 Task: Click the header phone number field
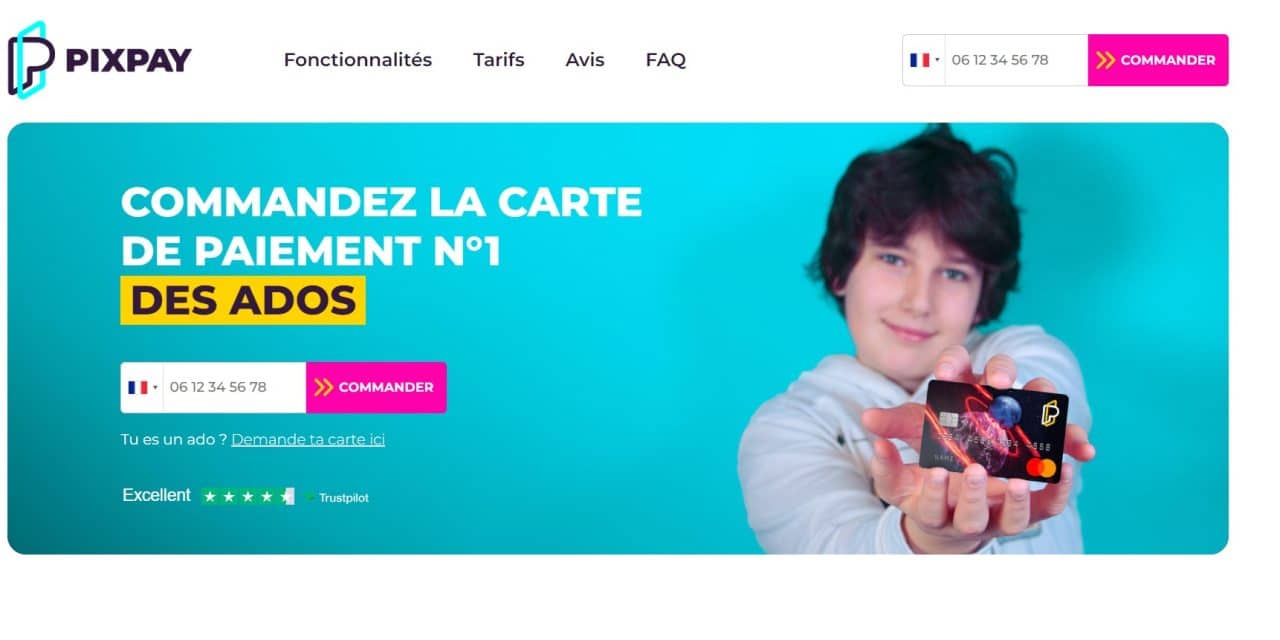tap(1016, 60)
